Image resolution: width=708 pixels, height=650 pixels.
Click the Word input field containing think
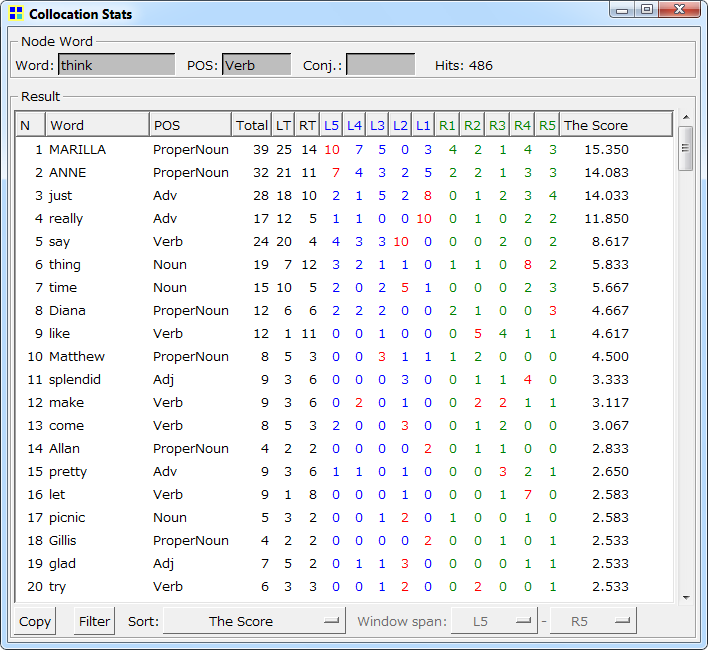[116, 65]
